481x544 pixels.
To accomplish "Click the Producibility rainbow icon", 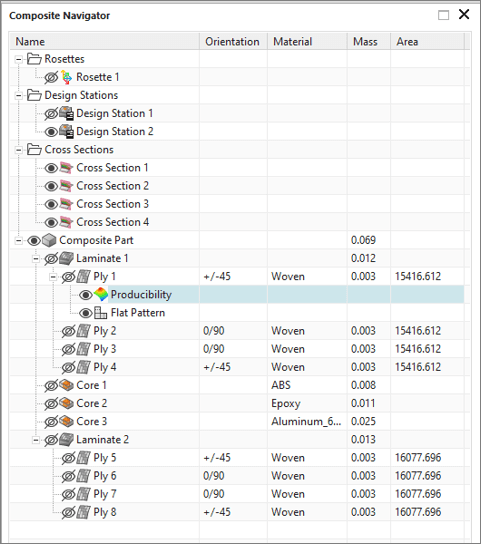I will coord(101,295).
